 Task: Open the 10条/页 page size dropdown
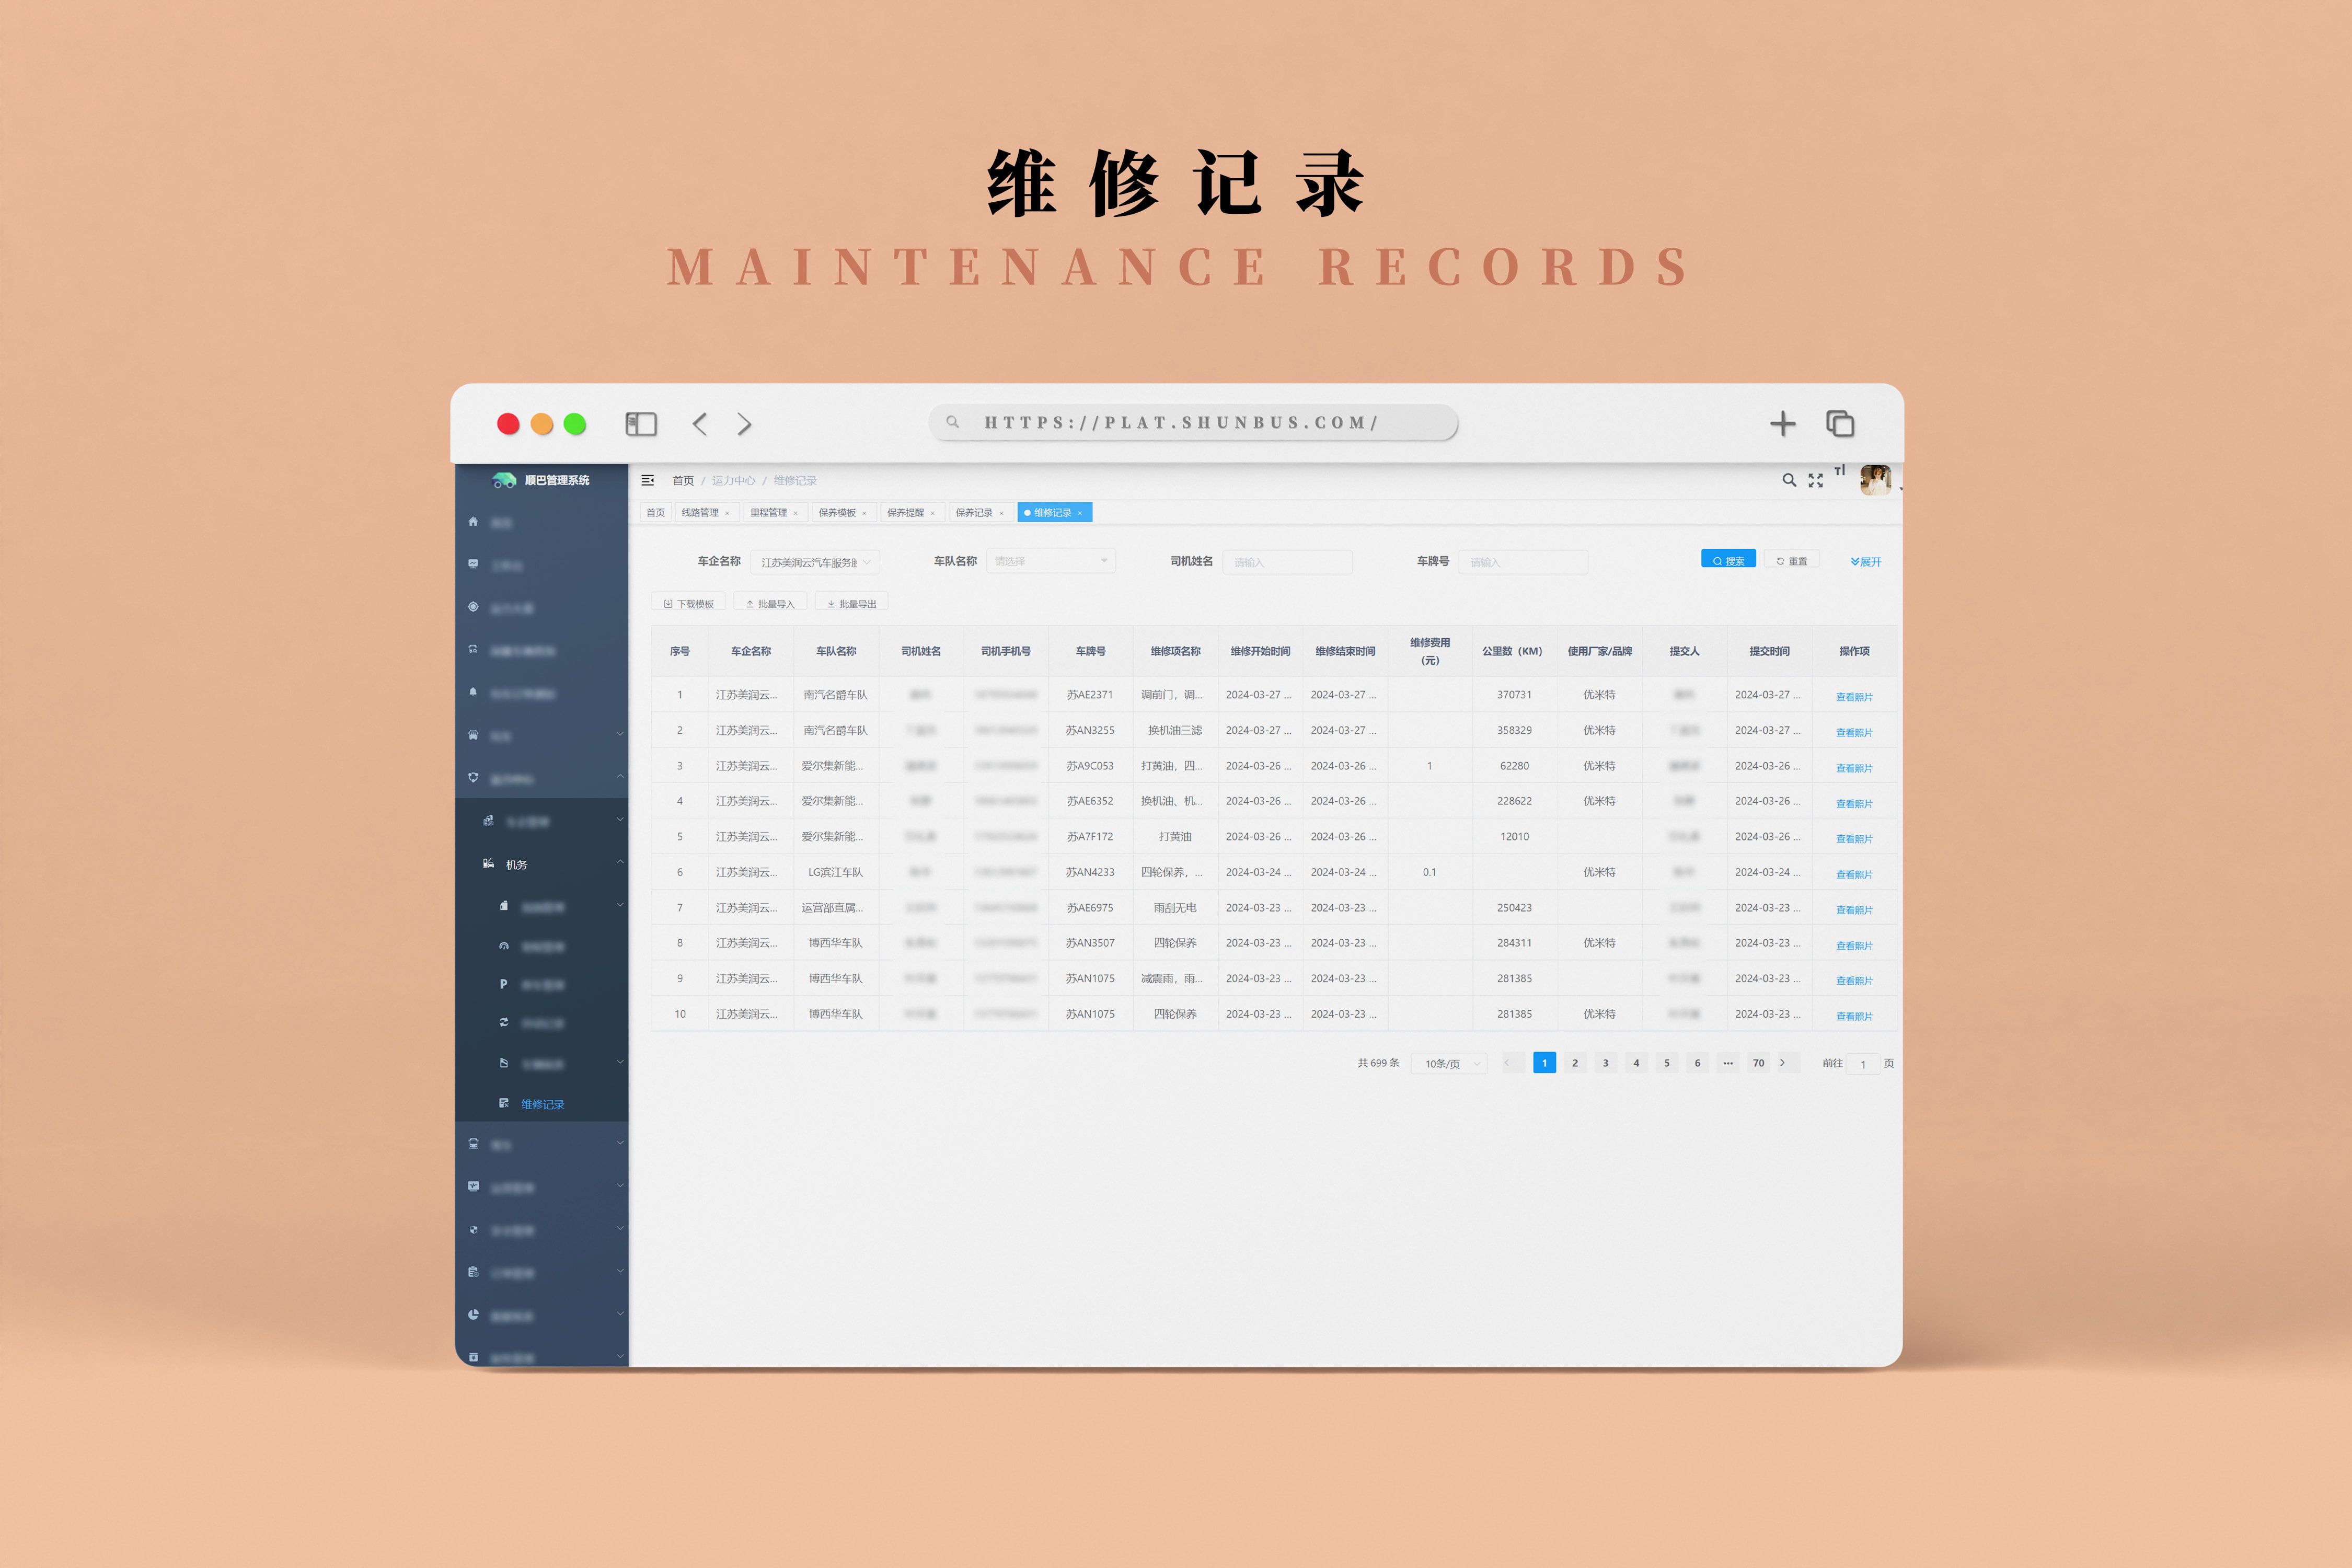click(x=1449, y=1064)
